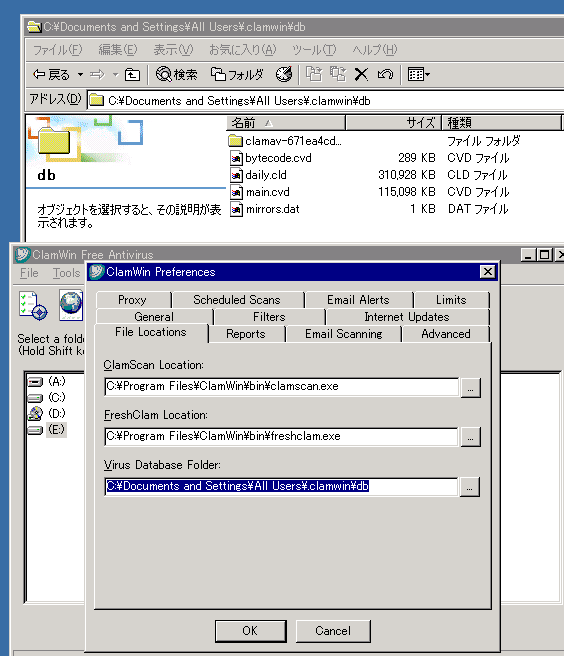Select the bytecode.cvd file icon
Screen dimensions: 564x656
point(236,158)
